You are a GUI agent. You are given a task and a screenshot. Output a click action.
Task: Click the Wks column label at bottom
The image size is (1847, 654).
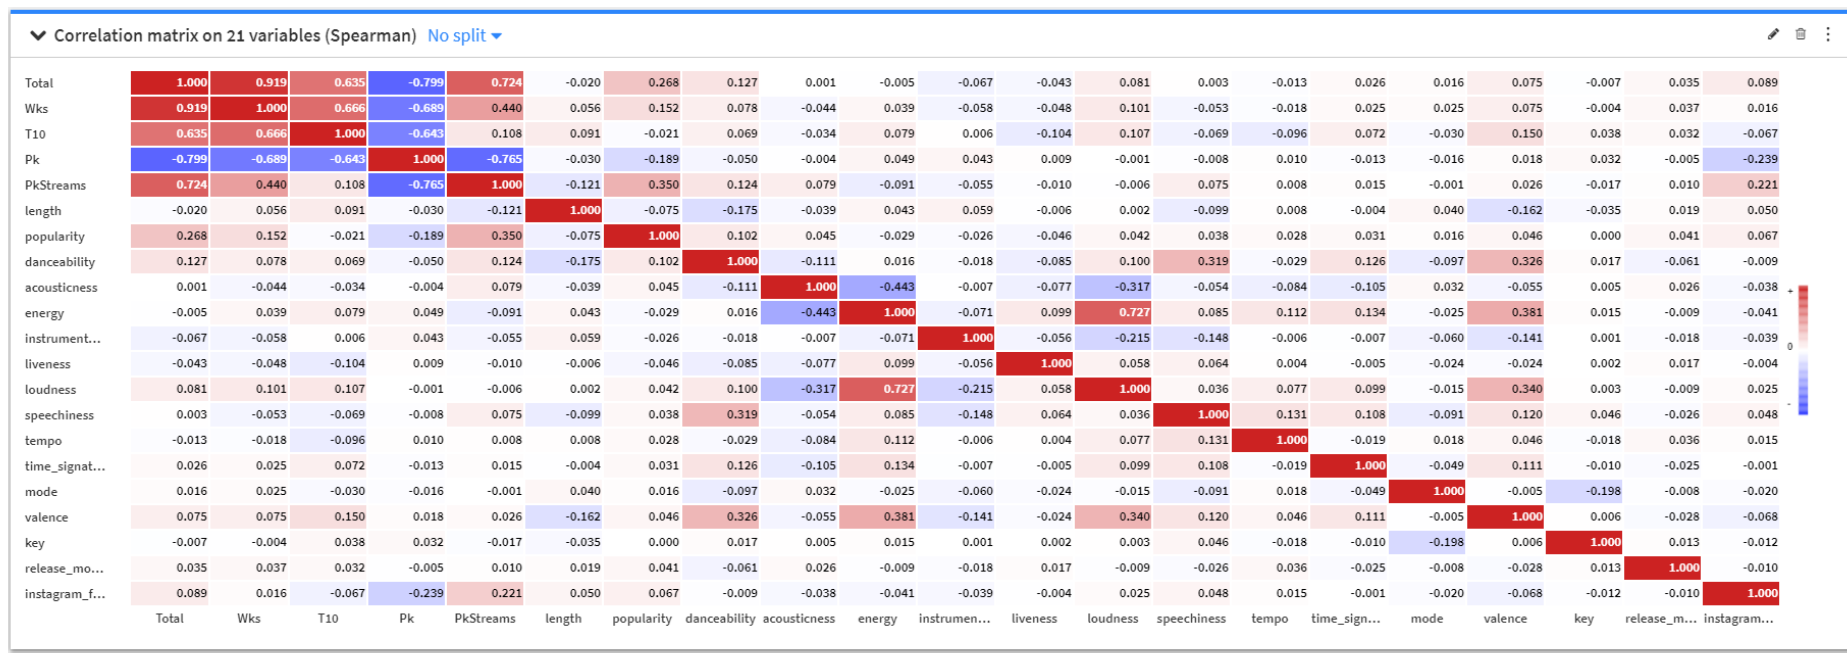click(249, 619)
